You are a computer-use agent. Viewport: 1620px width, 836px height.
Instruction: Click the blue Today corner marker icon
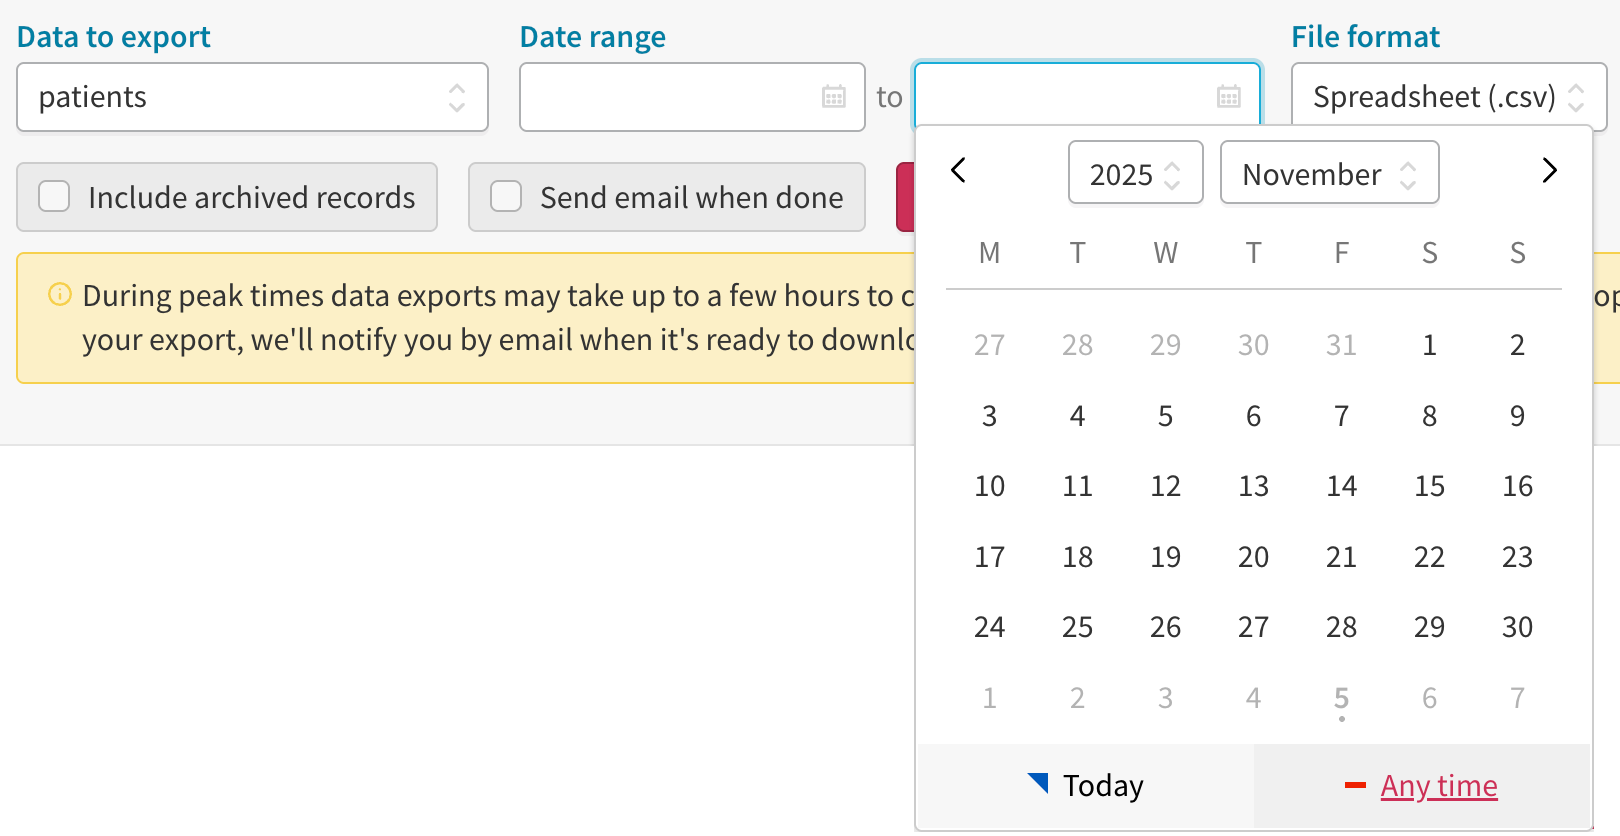(x=1038, y=783)
